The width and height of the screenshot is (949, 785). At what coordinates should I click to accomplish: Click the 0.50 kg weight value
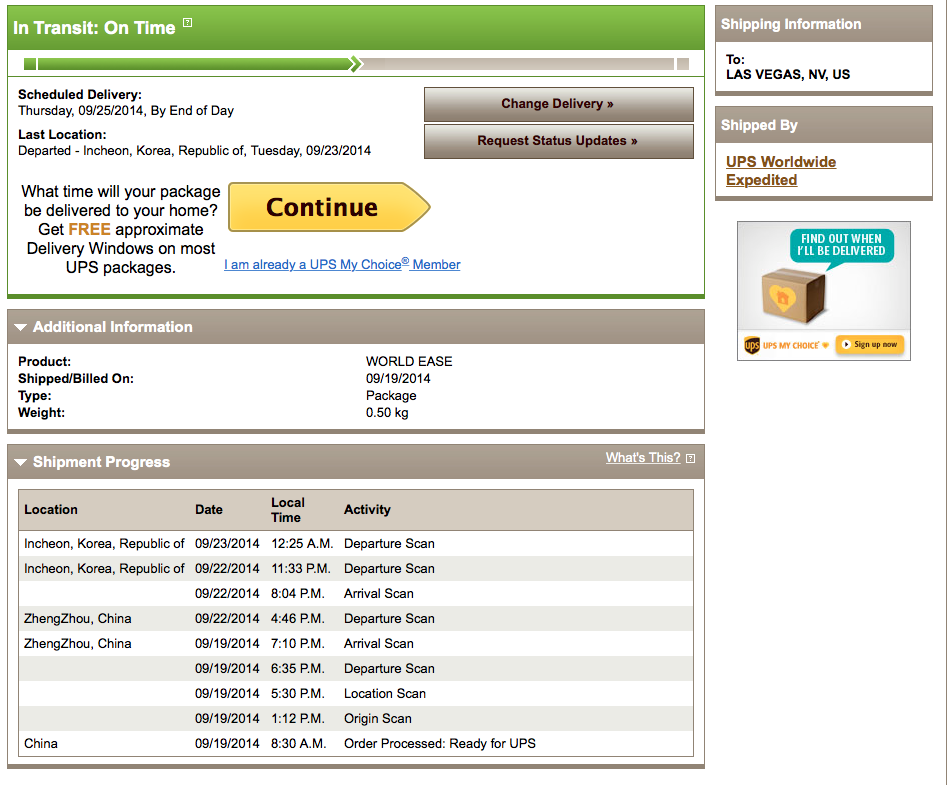tap(387, 413)
